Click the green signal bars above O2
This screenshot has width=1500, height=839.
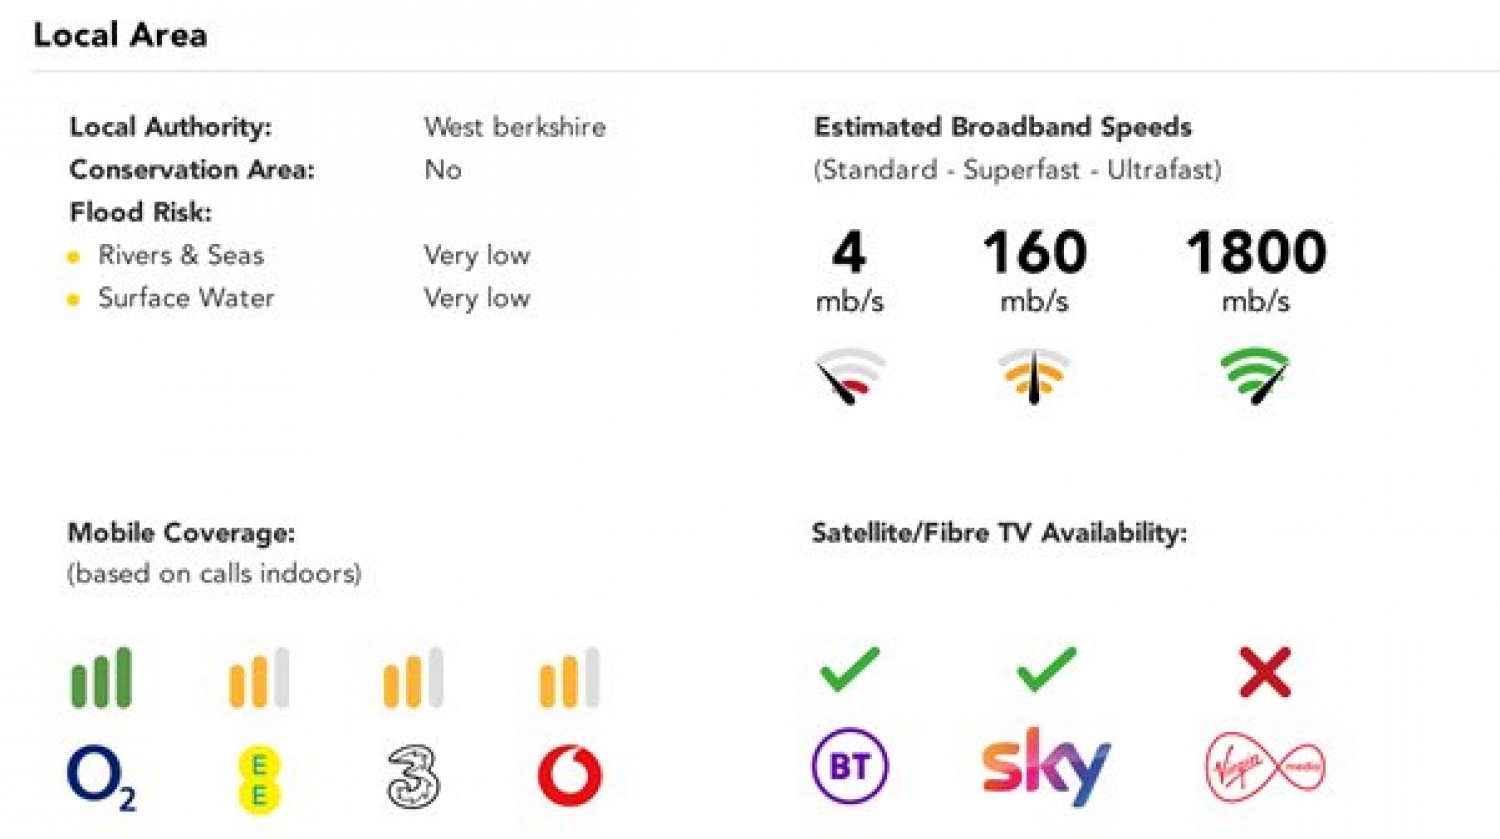click(101, 678)
